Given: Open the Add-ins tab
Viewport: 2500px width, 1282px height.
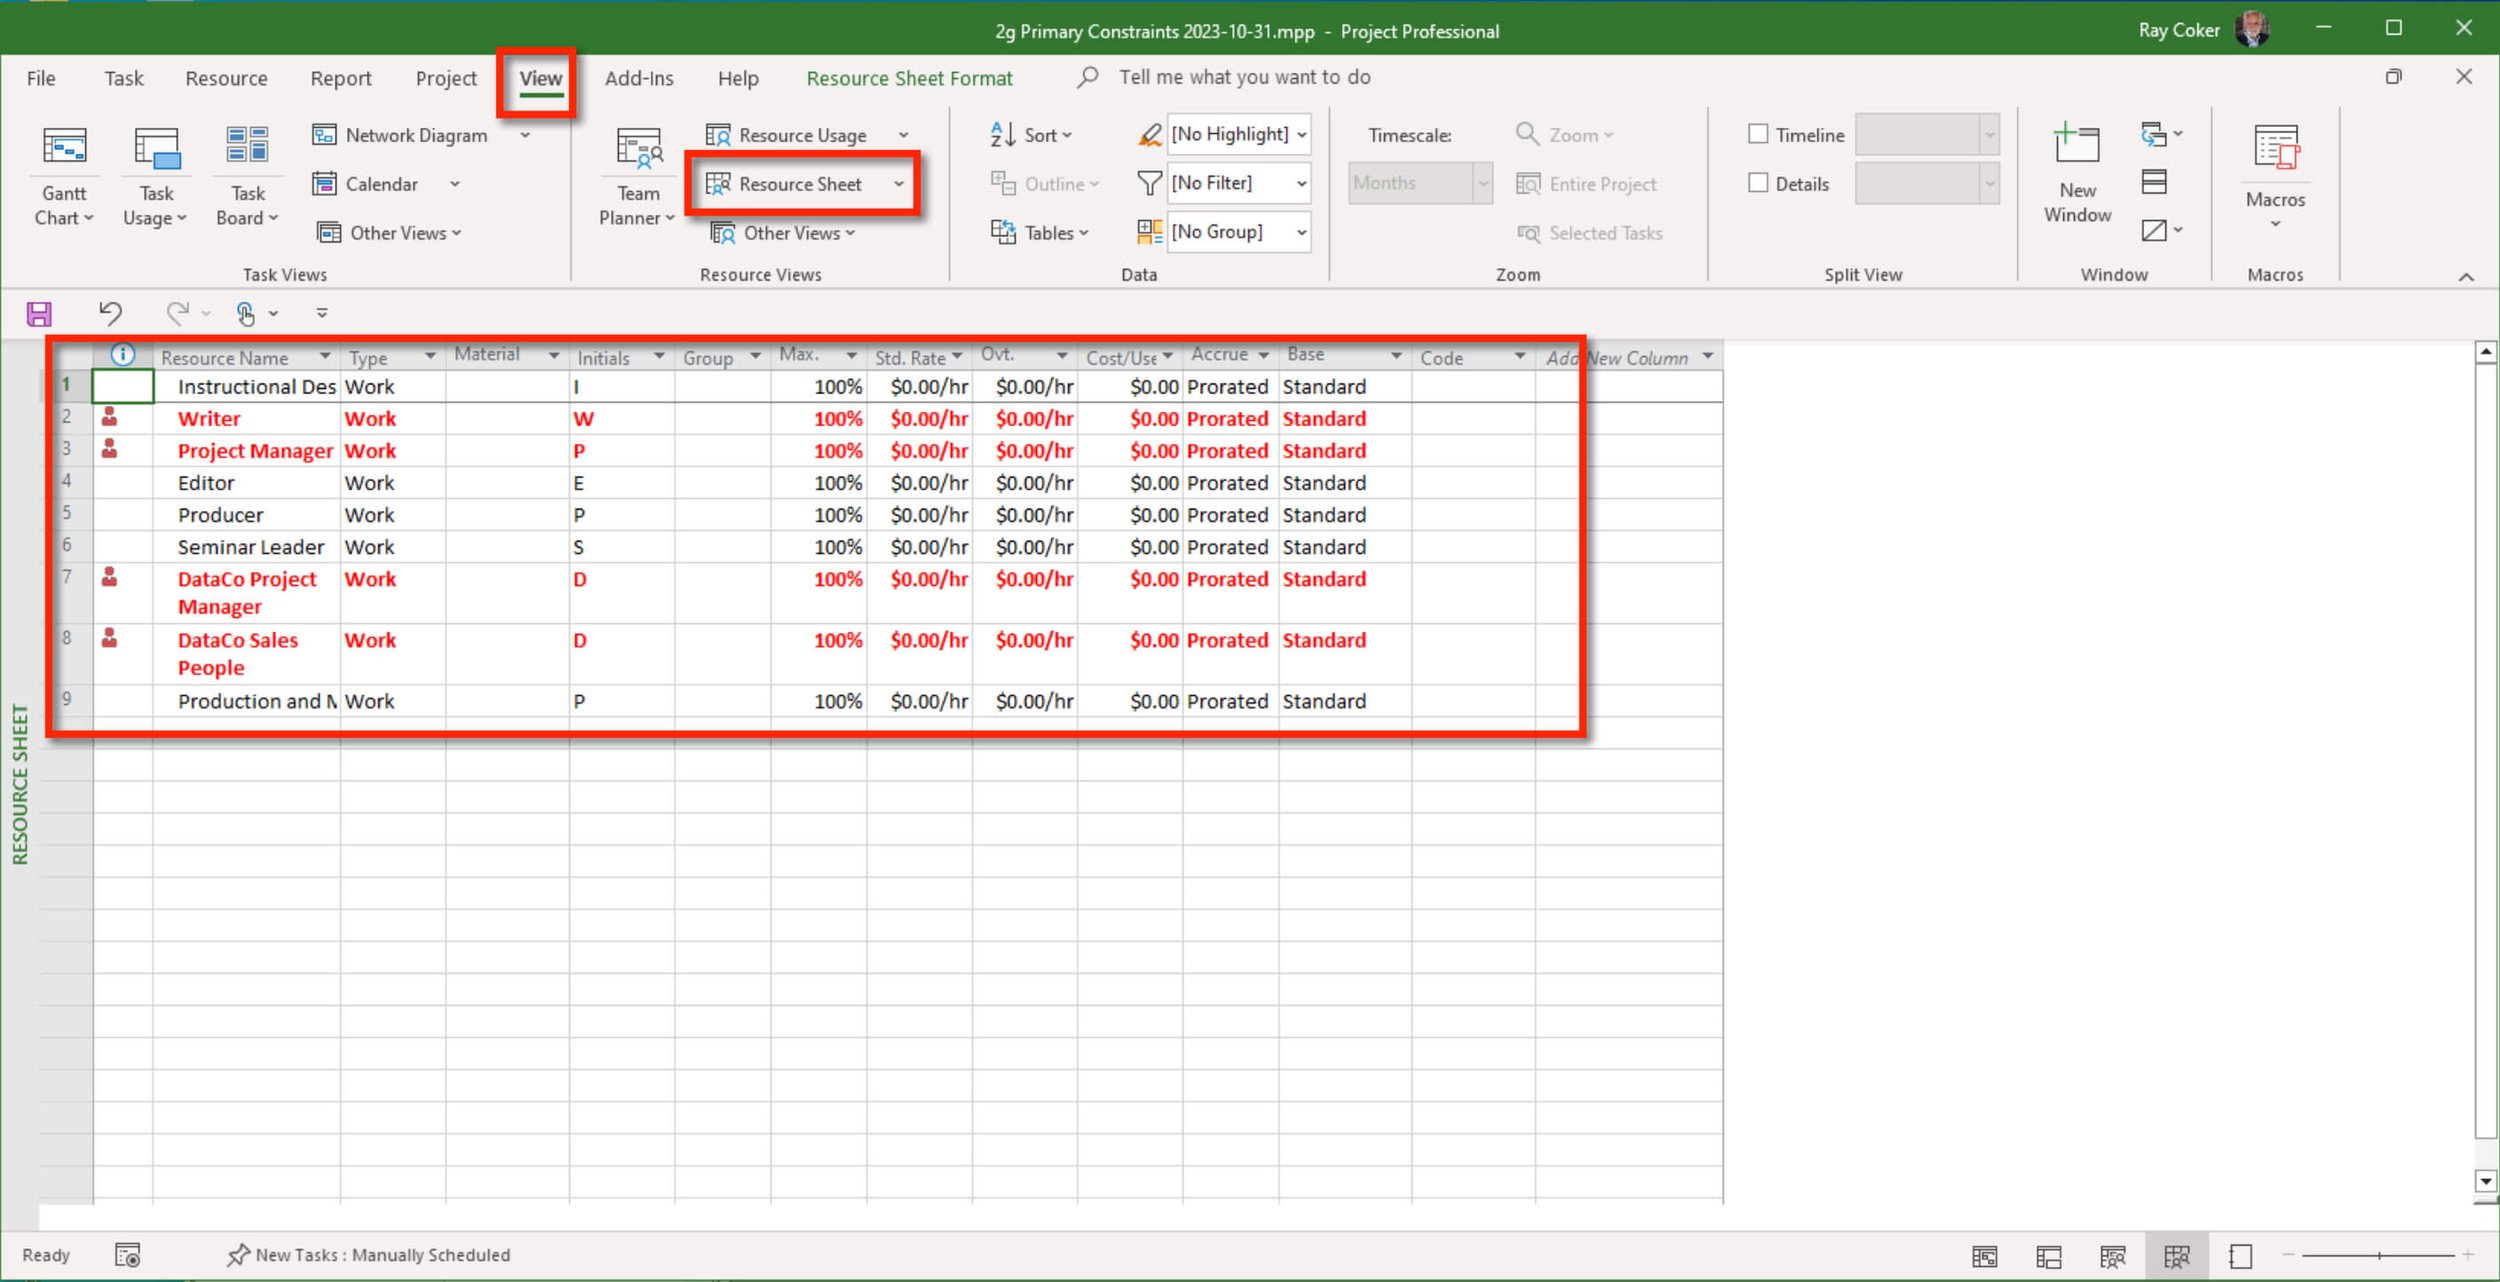Looking at the screenshot, I should pyautogui.click(x=639, y=78).
